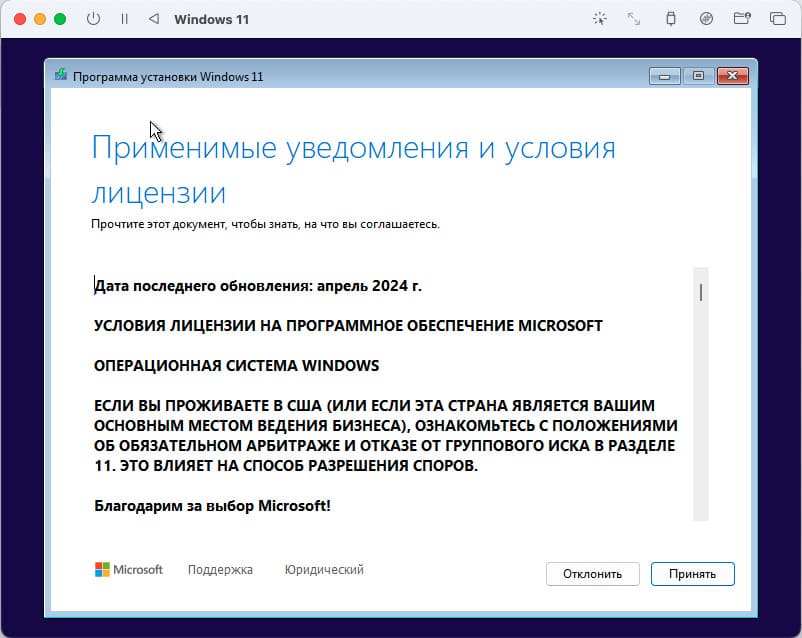Image resolution: width=802 pixels, height=638 pixels.
Task: Click the resize display arrows icon
Action: coord(634,19)
